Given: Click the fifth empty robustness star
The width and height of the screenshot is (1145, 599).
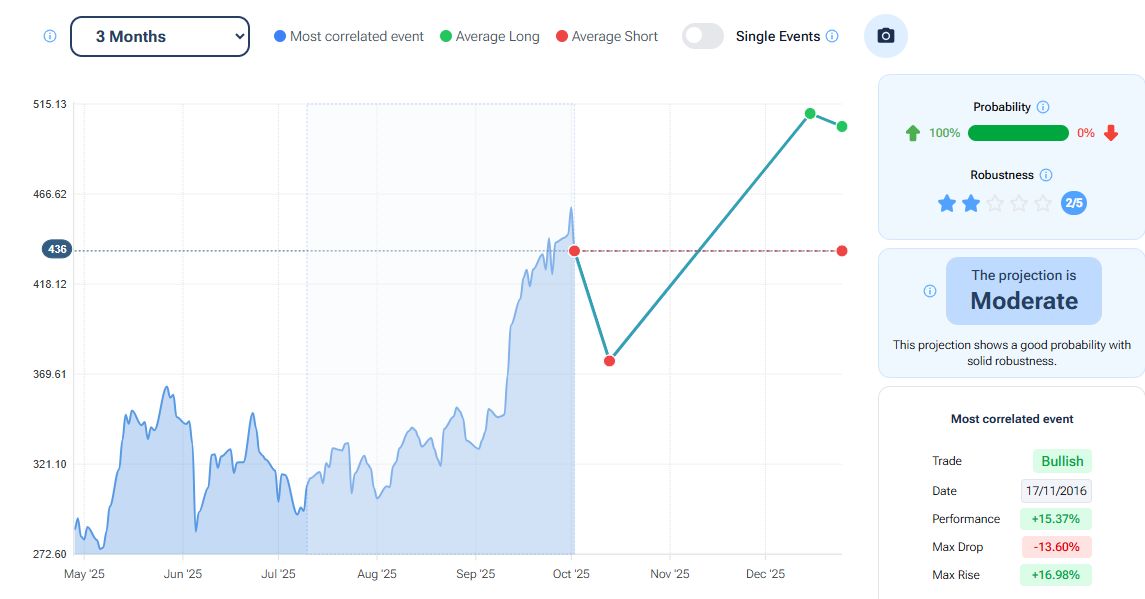Looking at the screenshot, I should [1043, 204].
